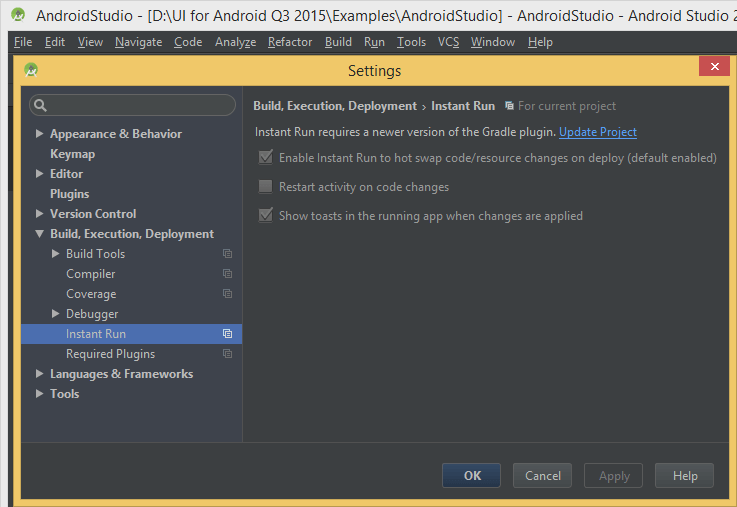This screenshot has height=507, width=737.
Task: Click the settings search field
Action: (x=133, y=105)
